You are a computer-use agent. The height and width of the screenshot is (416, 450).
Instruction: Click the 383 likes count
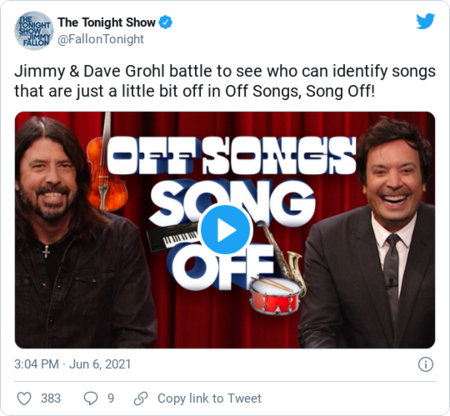click(x=51, y=398)
